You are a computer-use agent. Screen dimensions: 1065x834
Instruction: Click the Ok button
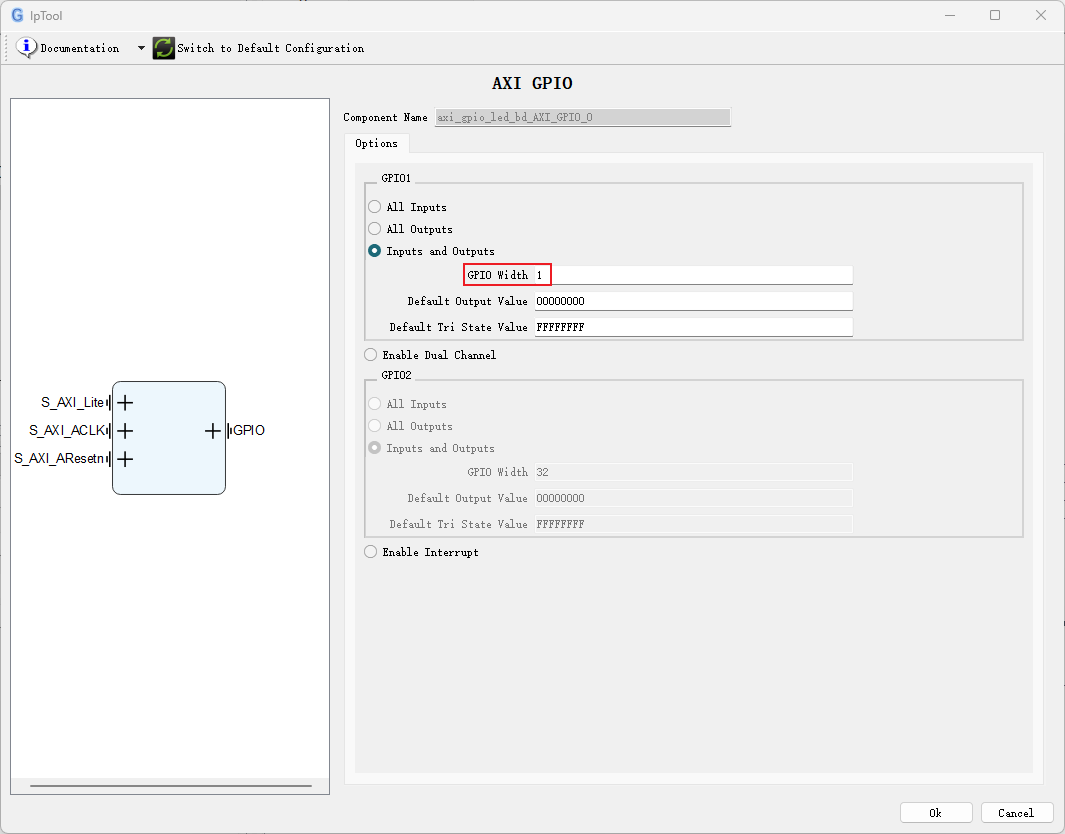pos(936,813)
